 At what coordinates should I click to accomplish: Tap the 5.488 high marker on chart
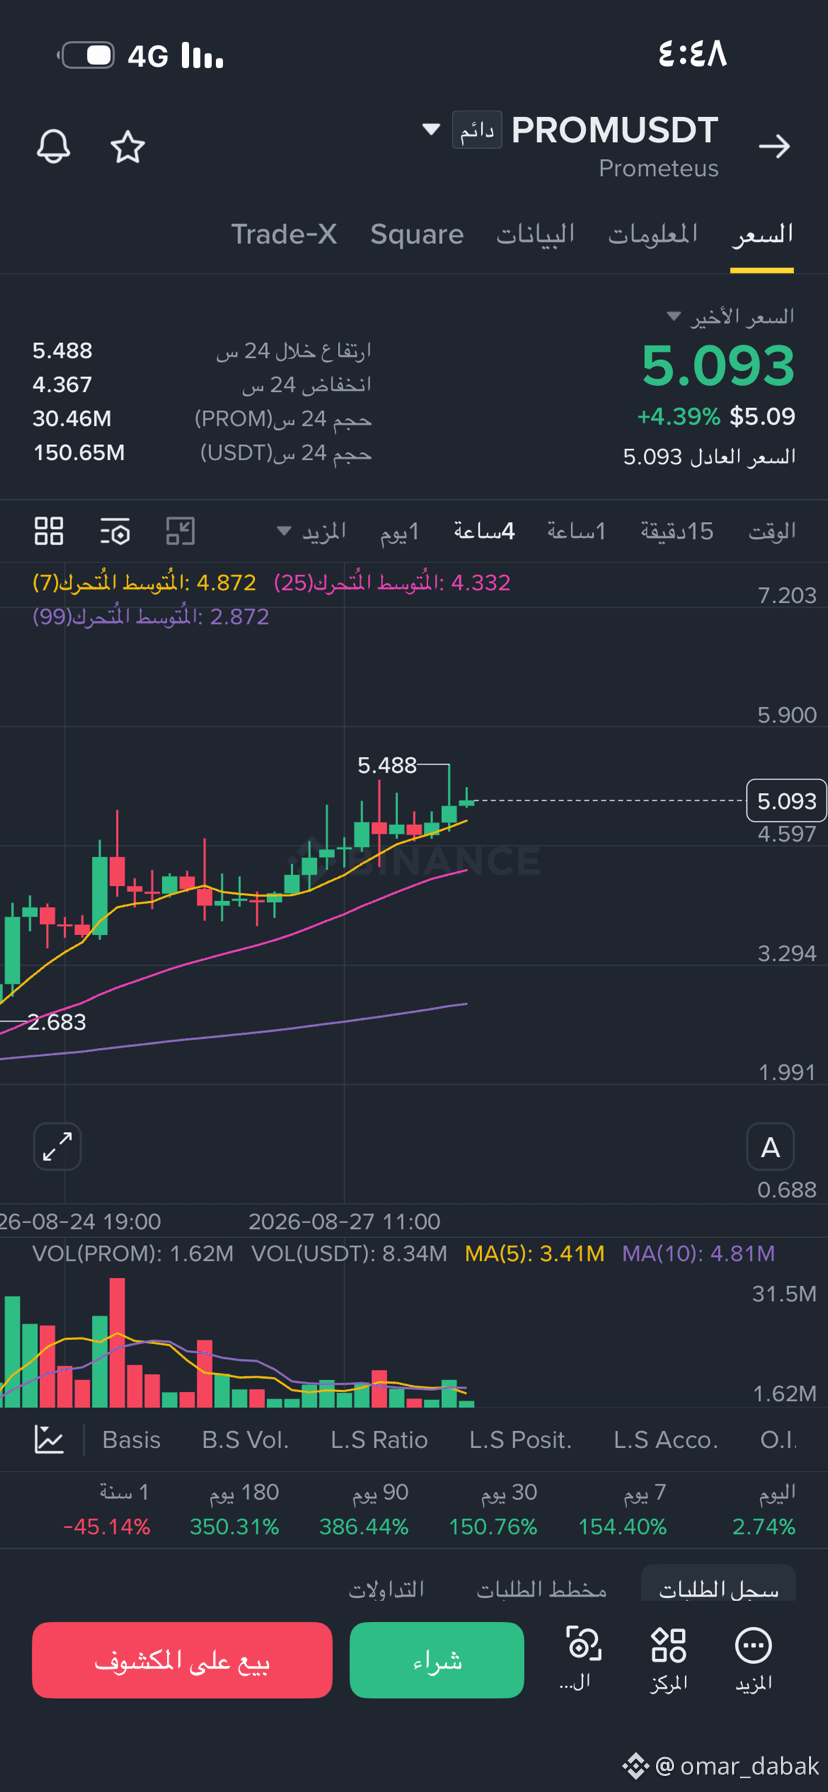(387, 765)
